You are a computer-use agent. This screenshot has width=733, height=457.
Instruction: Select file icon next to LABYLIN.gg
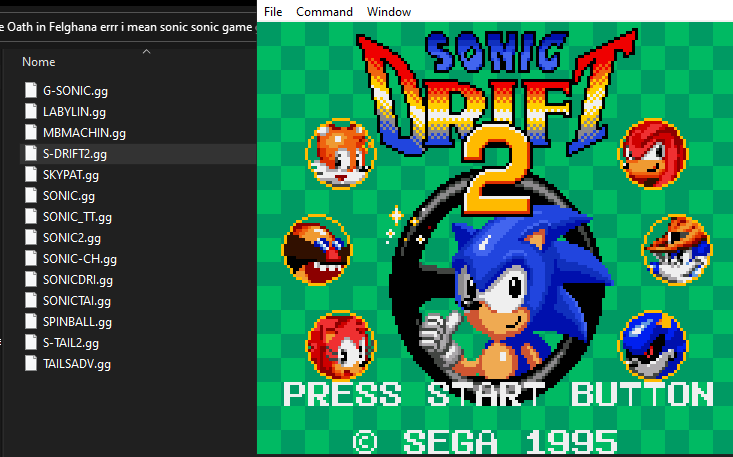point(31,111)
